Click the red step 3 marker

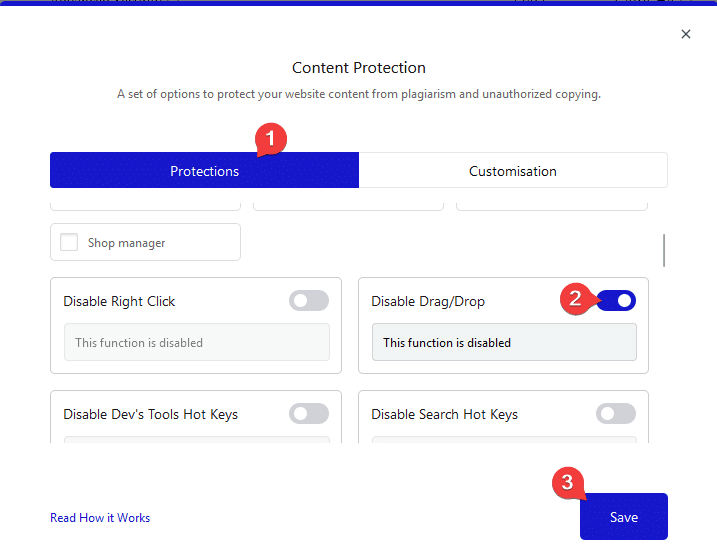pyautogui.click(x=567, y=483)
